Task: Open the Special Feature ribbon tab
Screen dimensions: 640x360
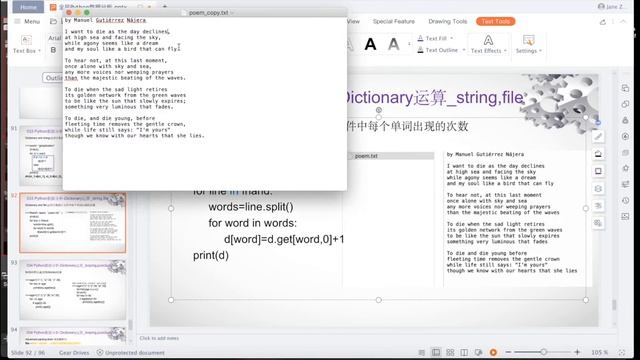Action: point(393,21)
